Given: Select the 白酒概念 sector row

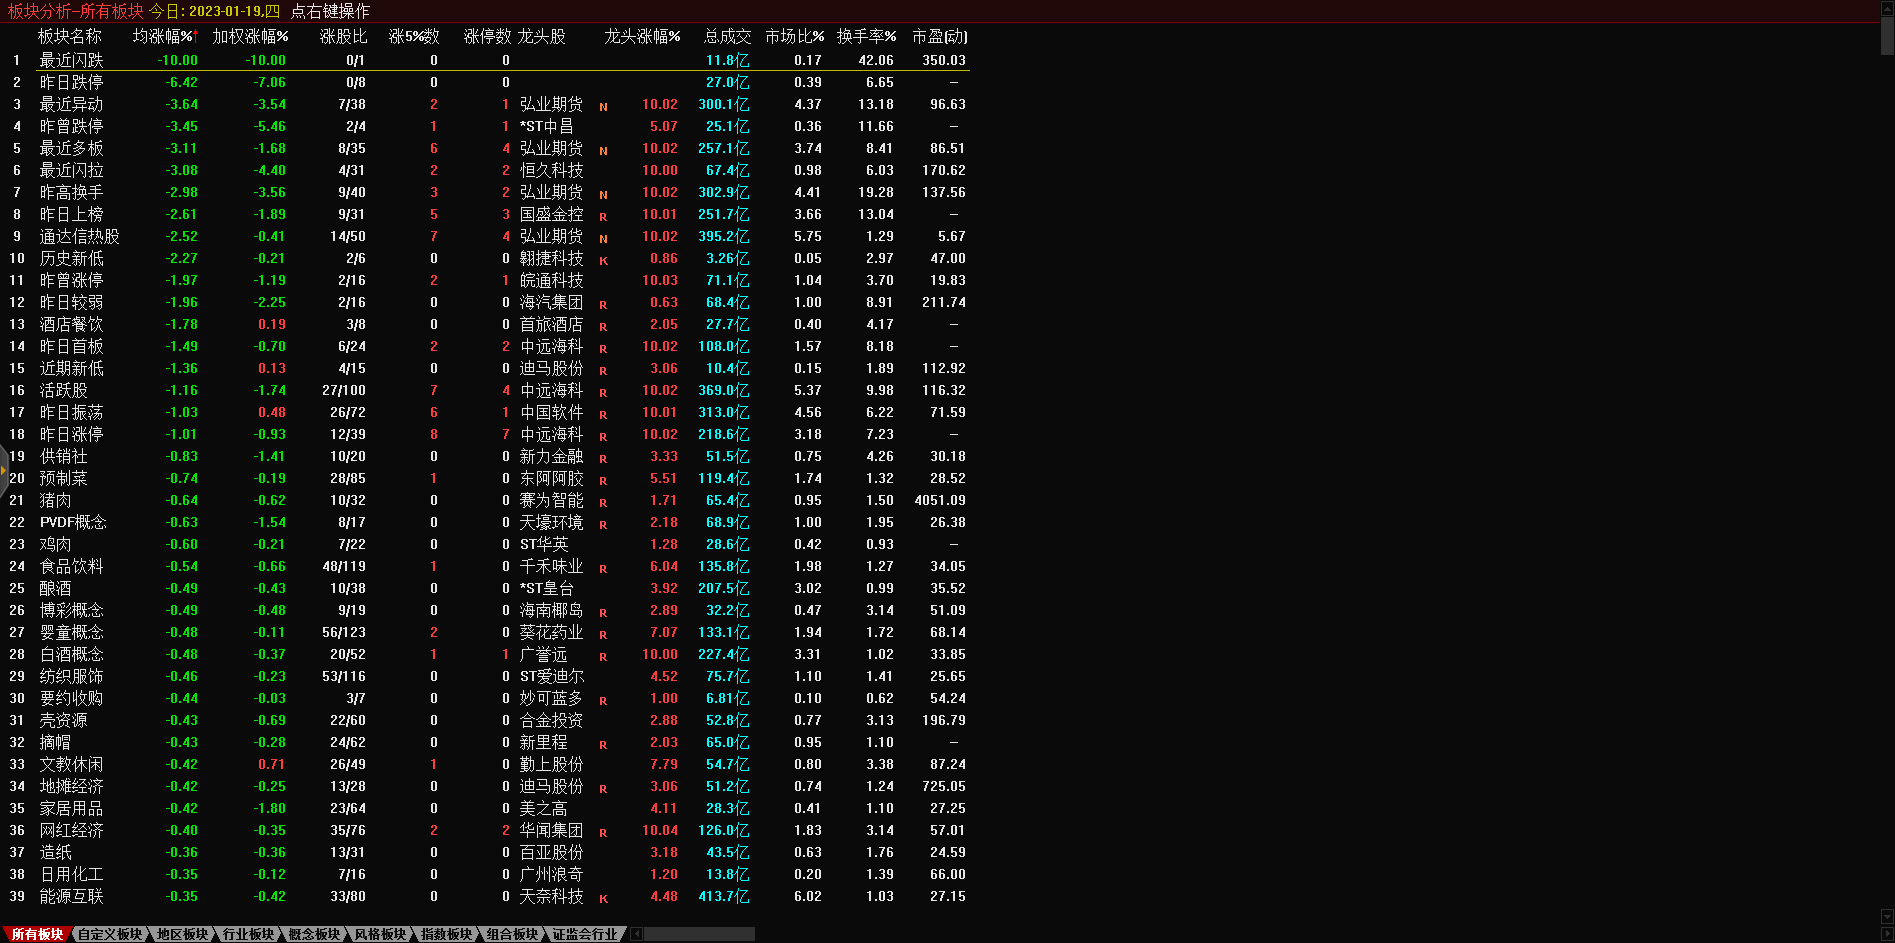Looking at the screenshot, I should pyautogui.click(x=72, y=654).
